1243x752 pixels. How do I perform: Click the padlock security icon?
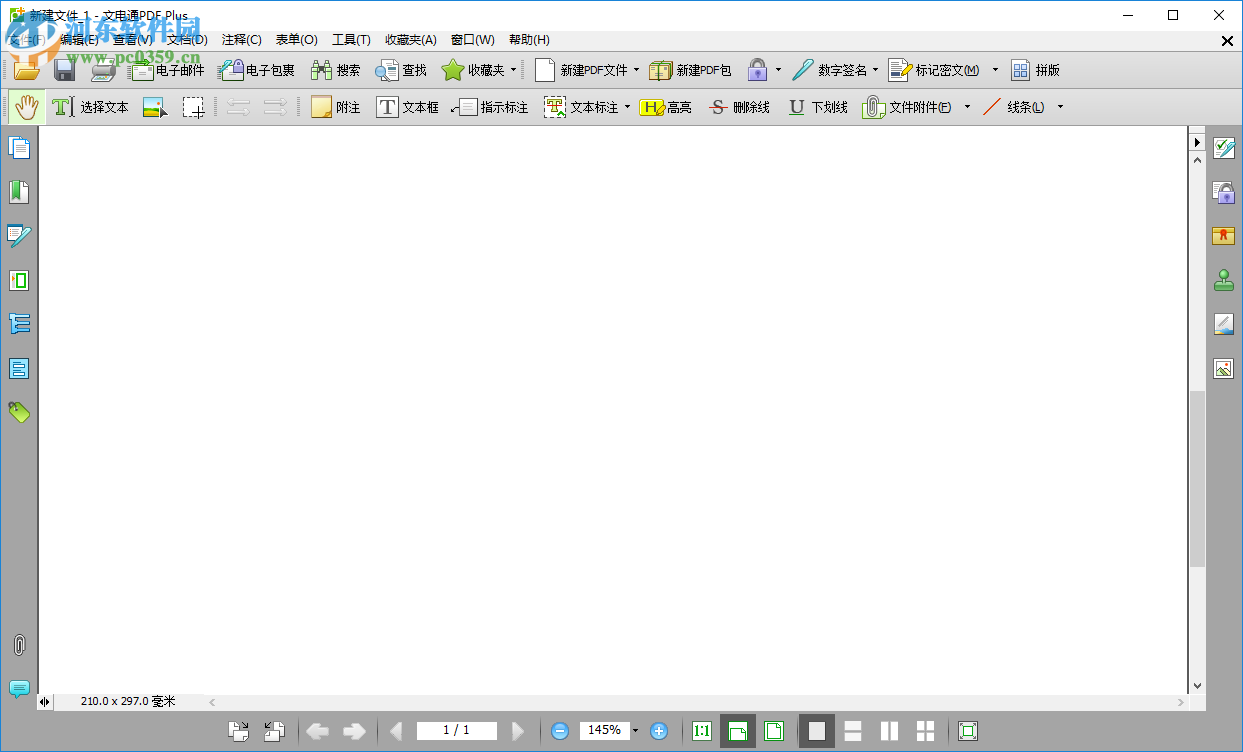(x=758, y=70)
